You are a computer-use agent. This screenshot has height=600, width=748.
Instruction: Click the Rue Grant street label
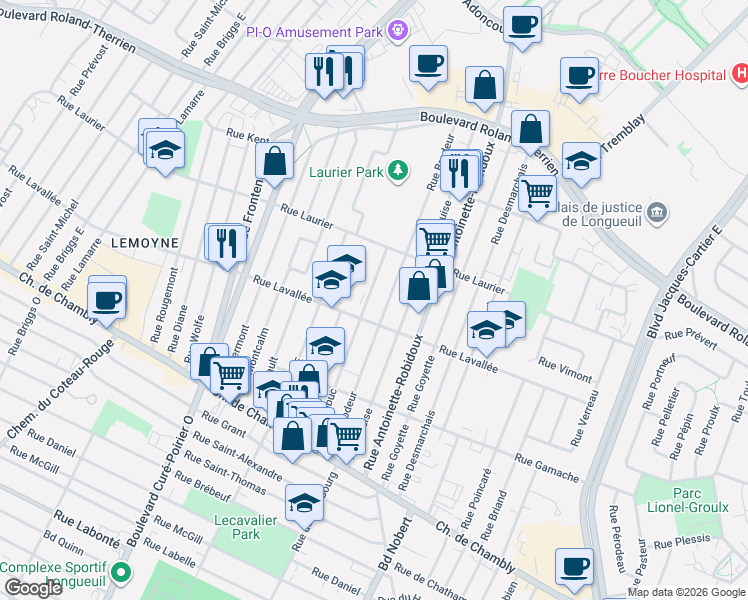tap(223, 424)
